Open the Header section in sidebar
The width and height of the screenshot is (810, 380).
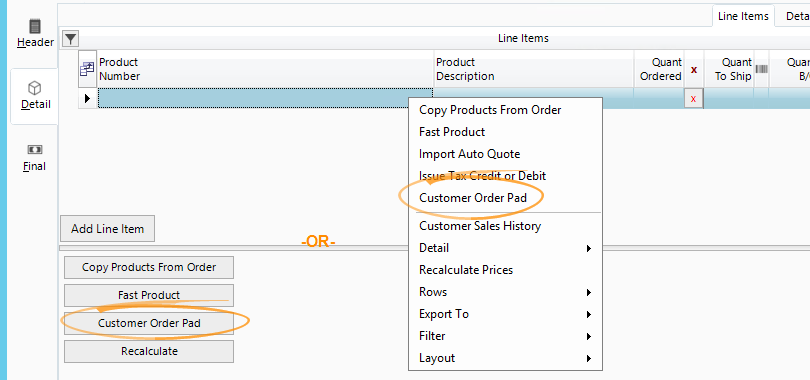point(35,34)
